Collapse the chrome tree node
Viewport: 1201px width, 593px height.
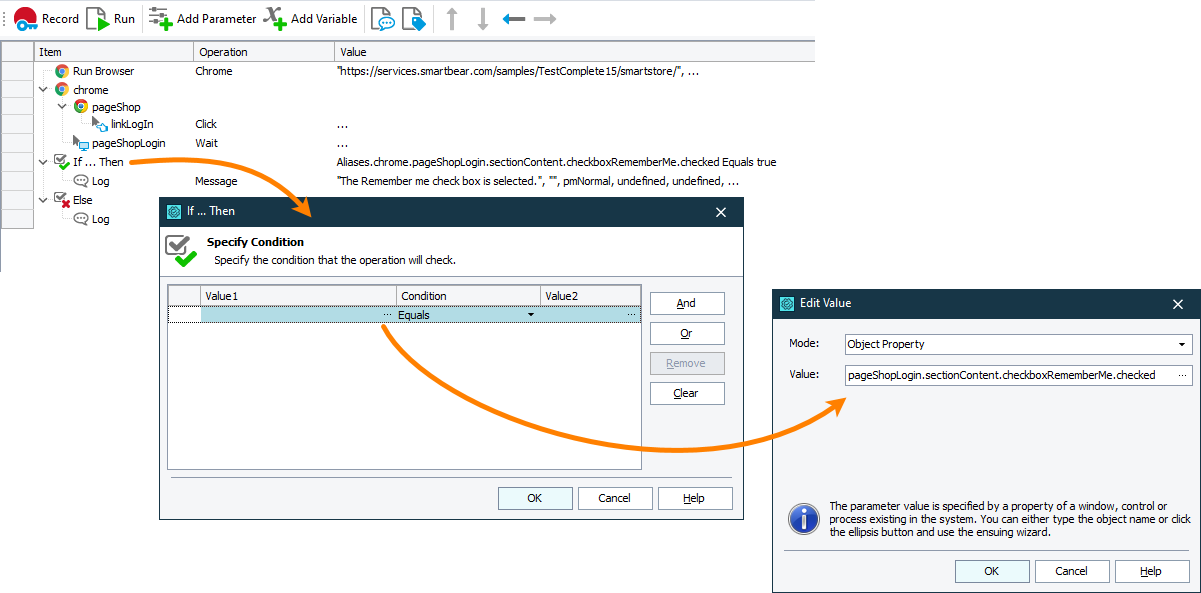coord(43,89)
